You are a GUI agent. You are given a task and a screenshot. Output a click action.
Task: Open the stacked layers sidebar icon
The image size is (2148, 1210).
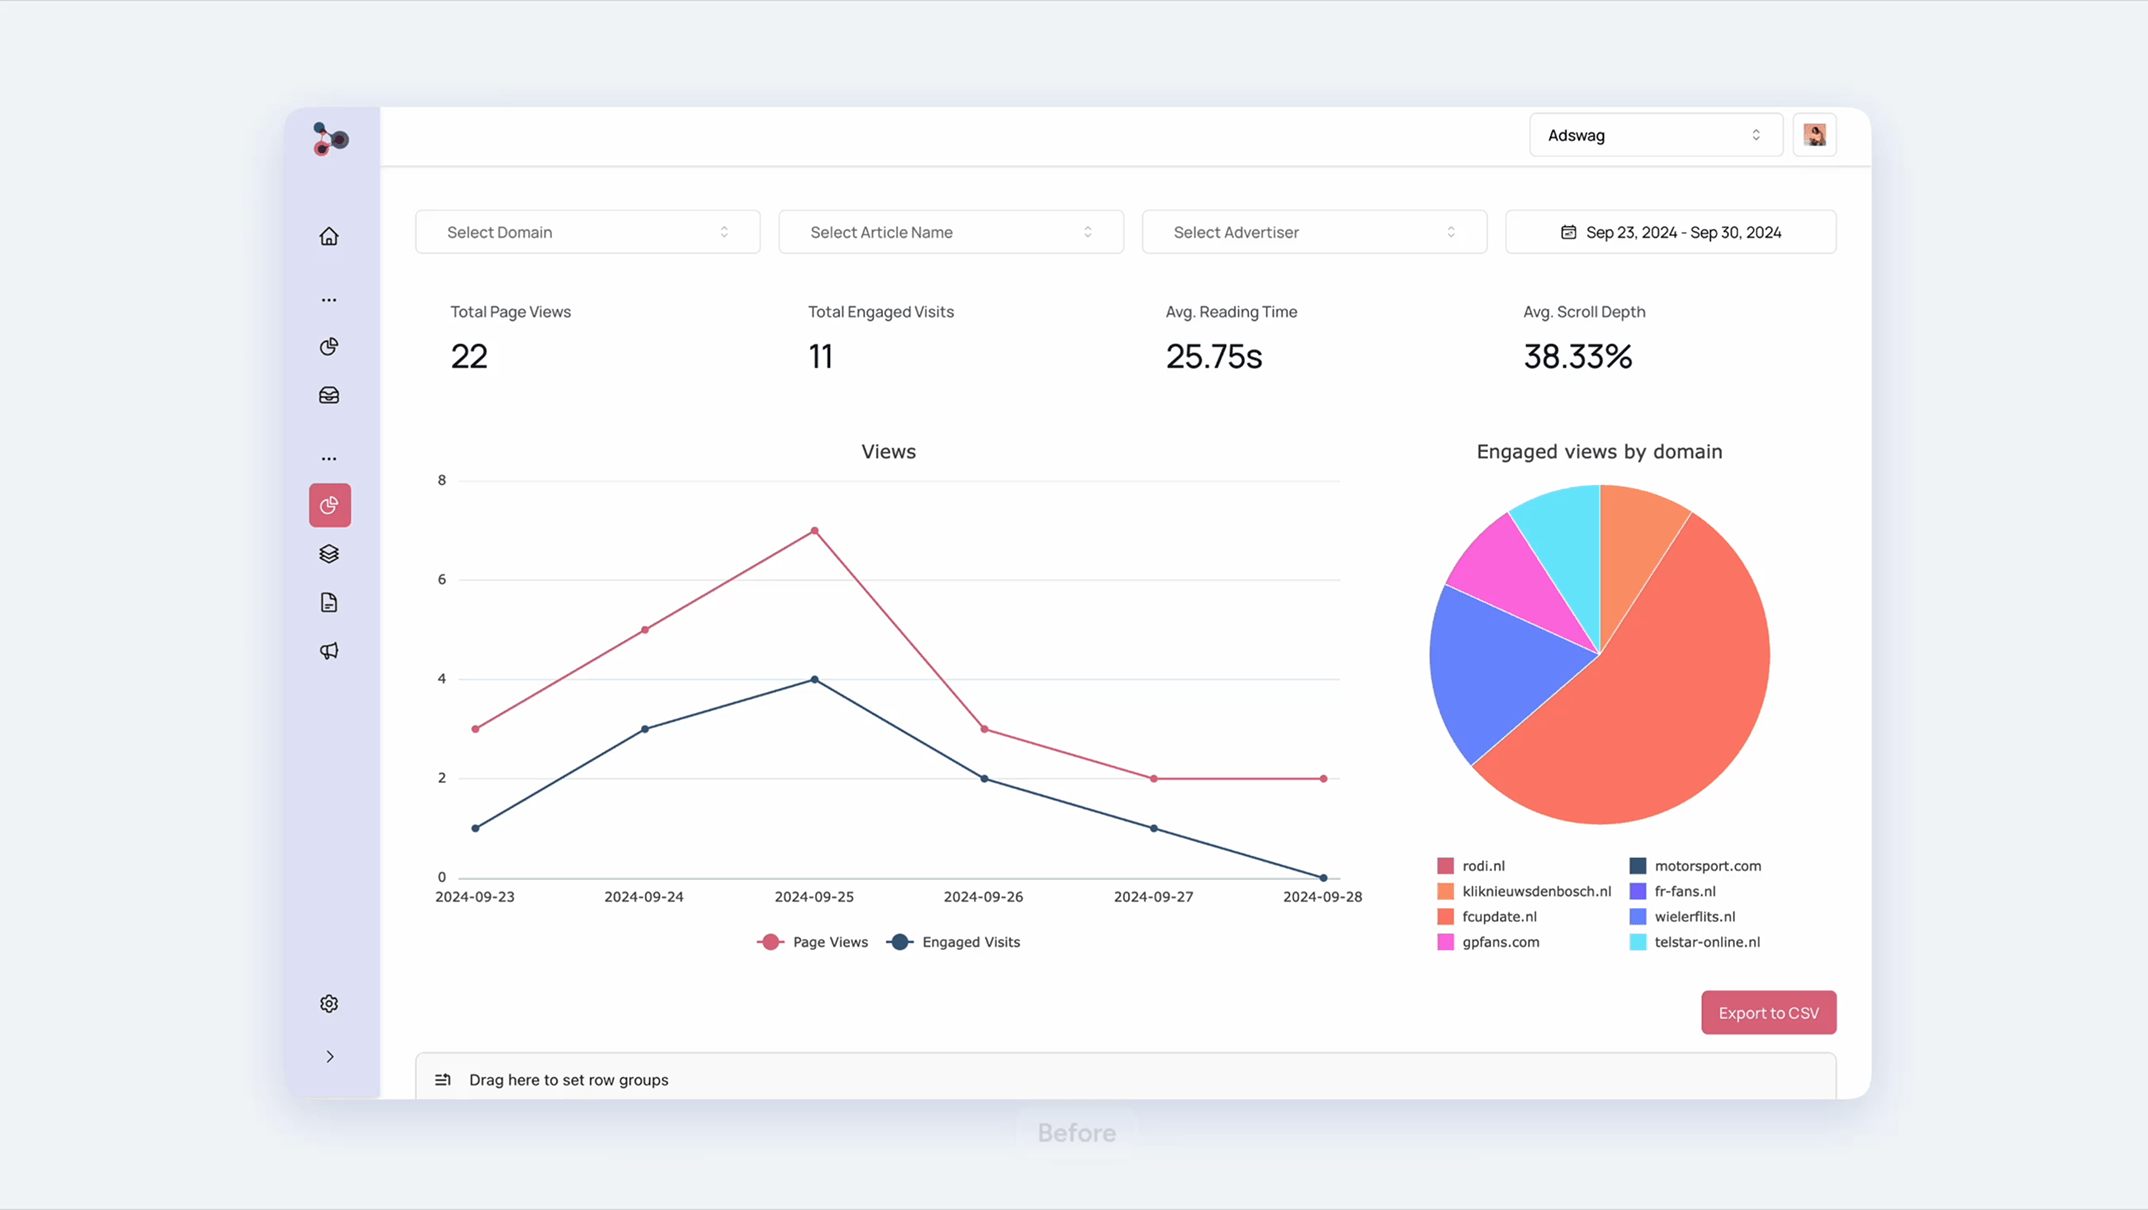[x=329, y=554]
